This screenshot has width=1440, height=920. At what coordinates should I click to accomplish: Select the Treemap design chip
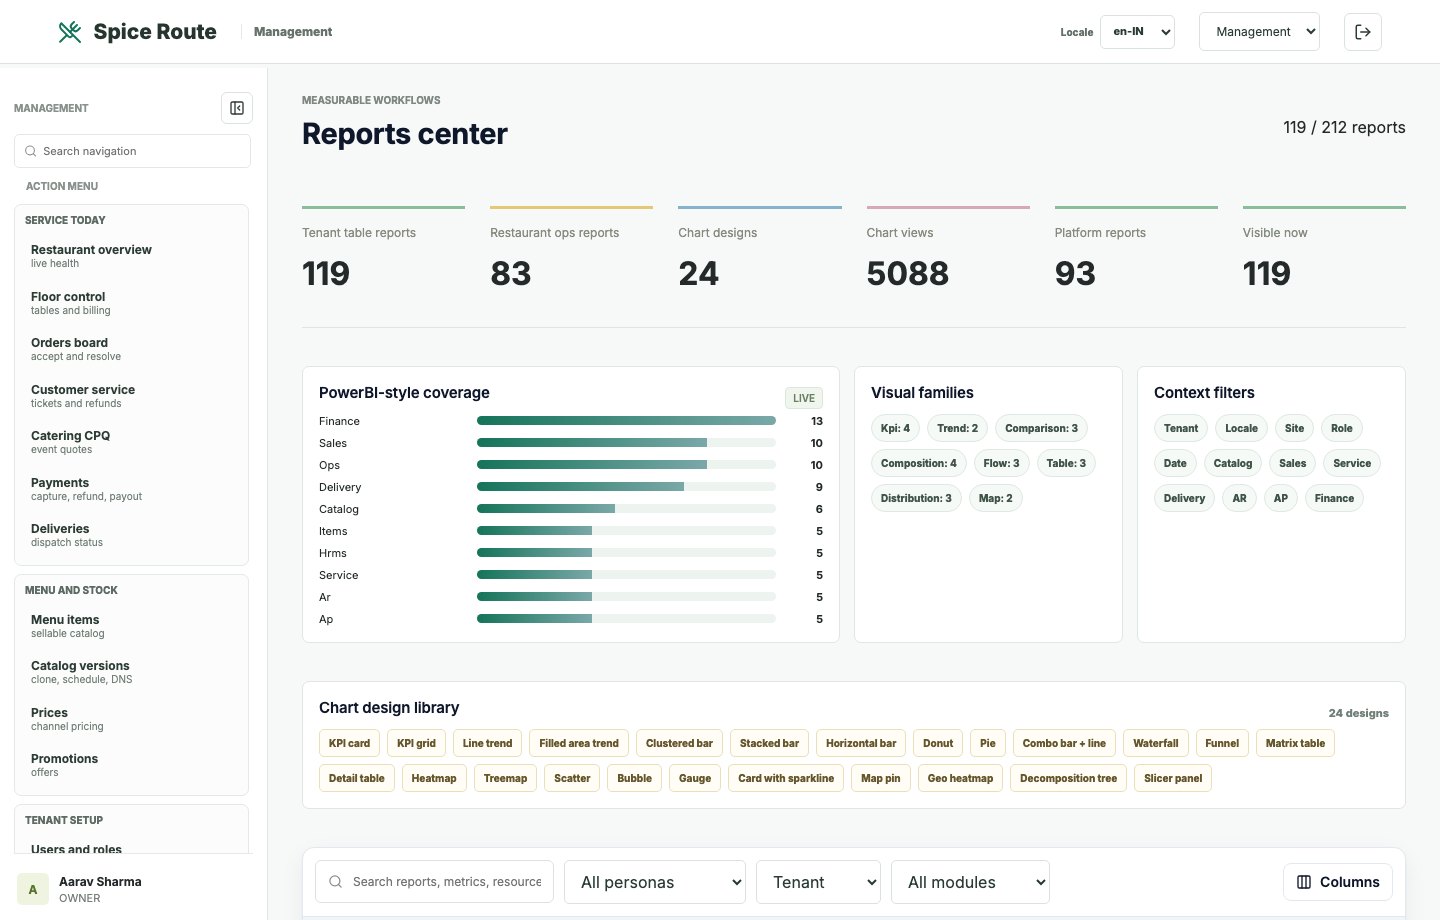click(505, 778)
